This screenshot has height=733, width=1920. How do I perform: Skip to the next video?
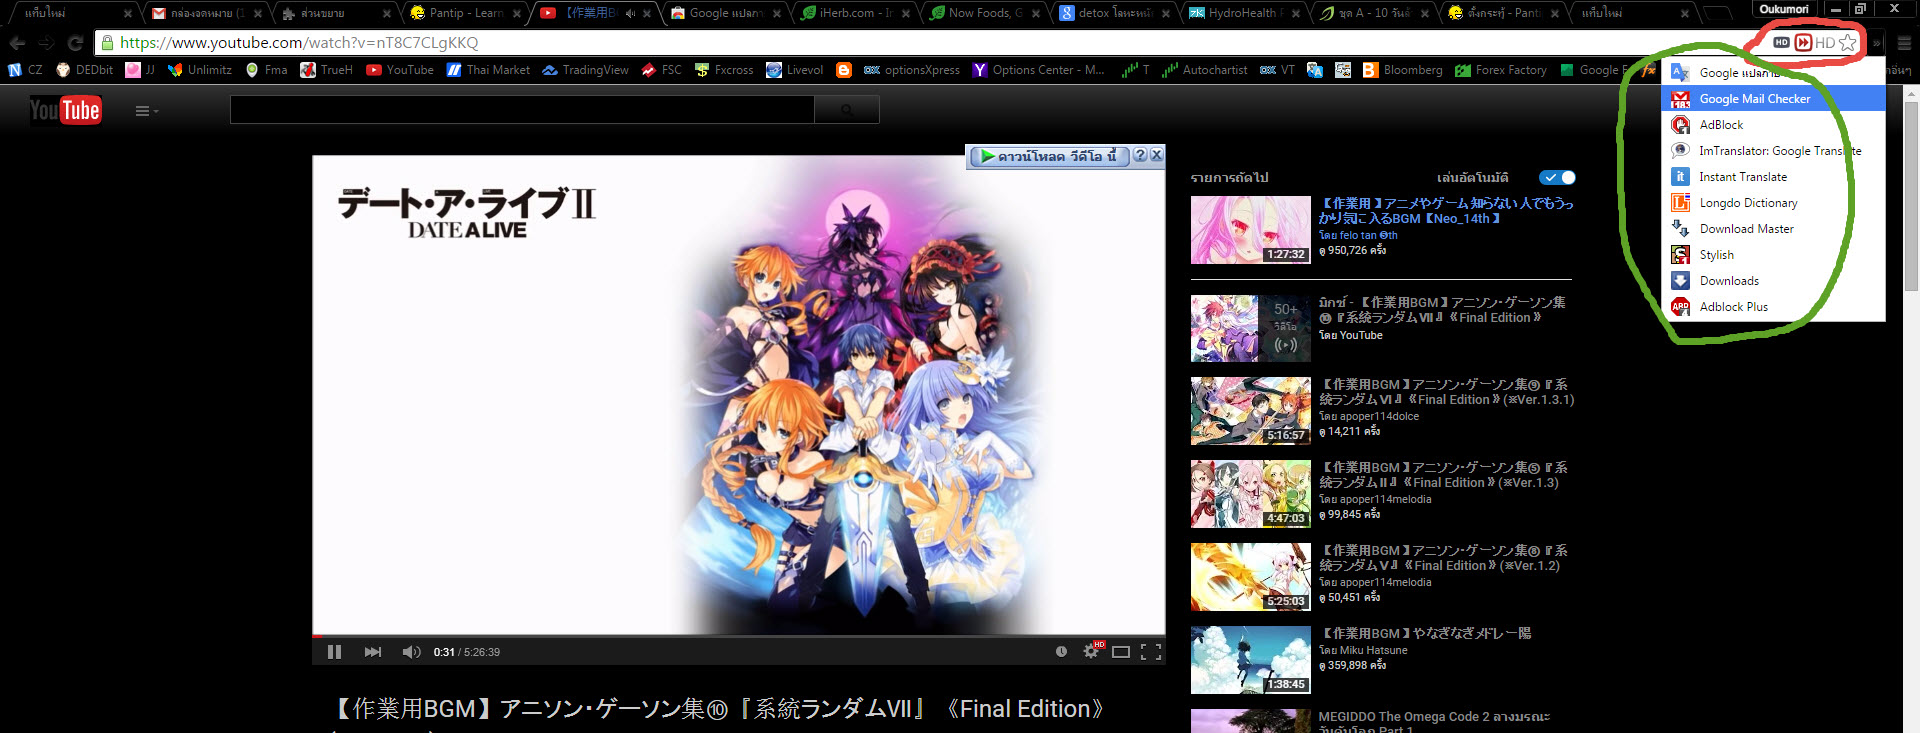[373, 652]
